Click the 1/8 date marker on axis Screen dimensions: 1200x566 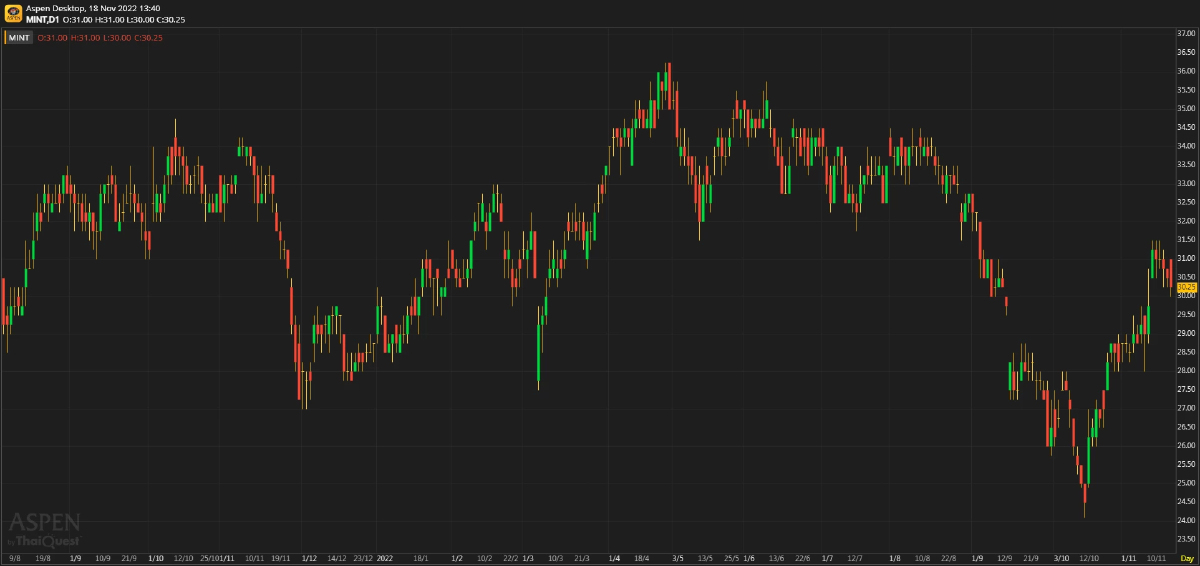(895, 558)
